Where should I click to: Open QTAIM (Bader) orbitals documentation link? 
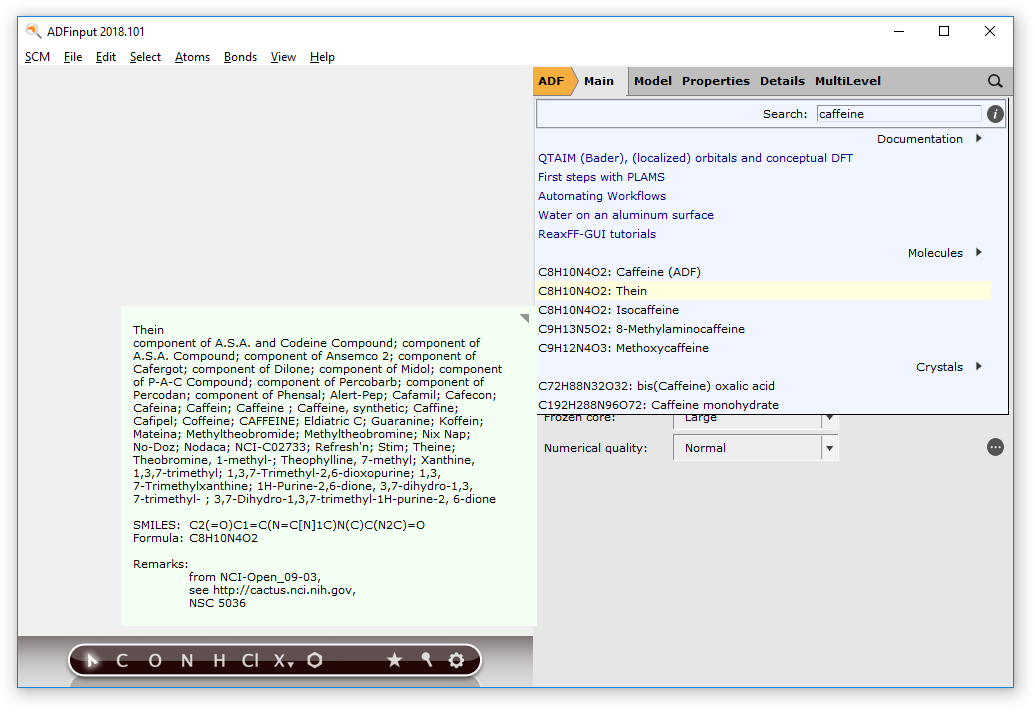coord(695,158)
